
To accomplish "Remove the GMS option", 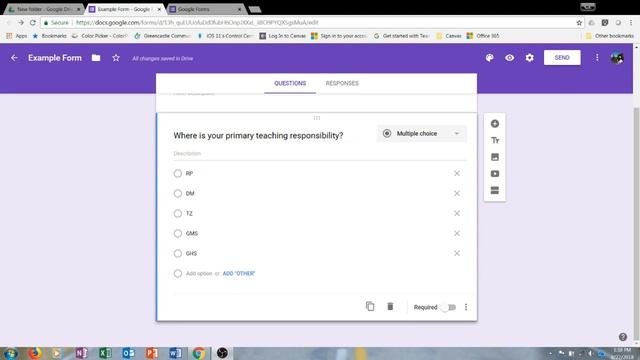I will [x=457, y=233].
